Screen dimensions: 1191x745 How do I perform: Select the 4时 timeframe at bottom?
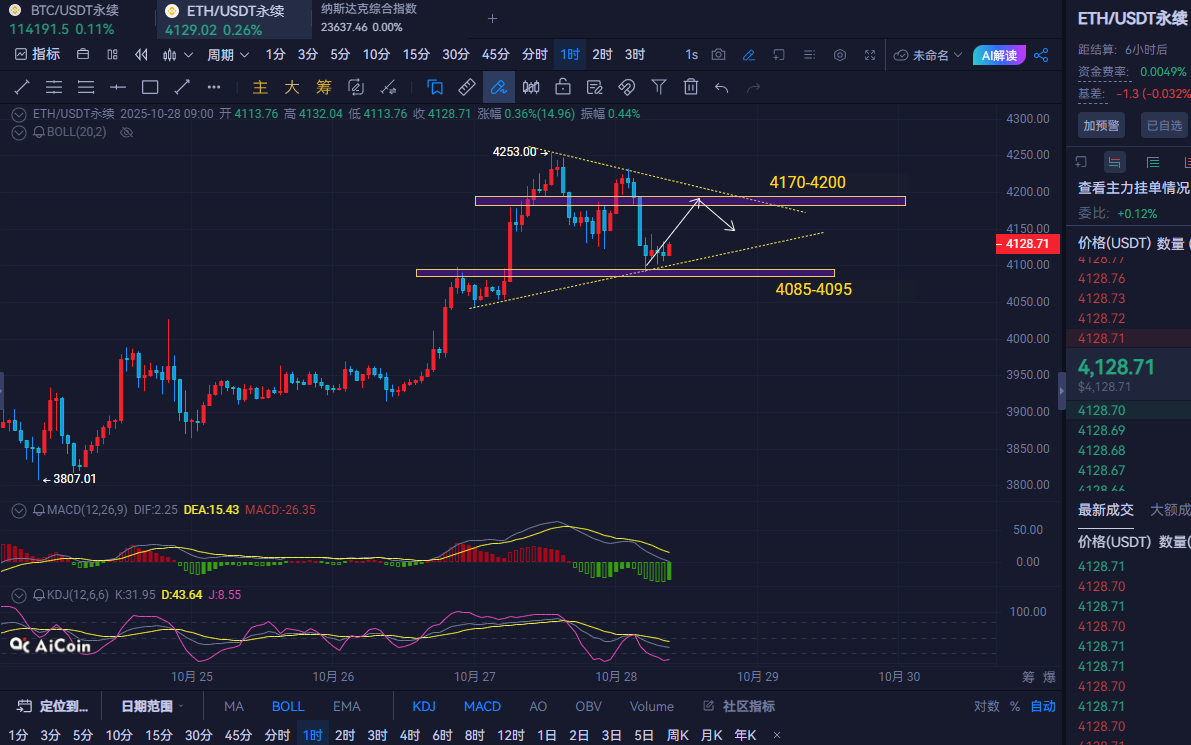(x=410, y=735)
